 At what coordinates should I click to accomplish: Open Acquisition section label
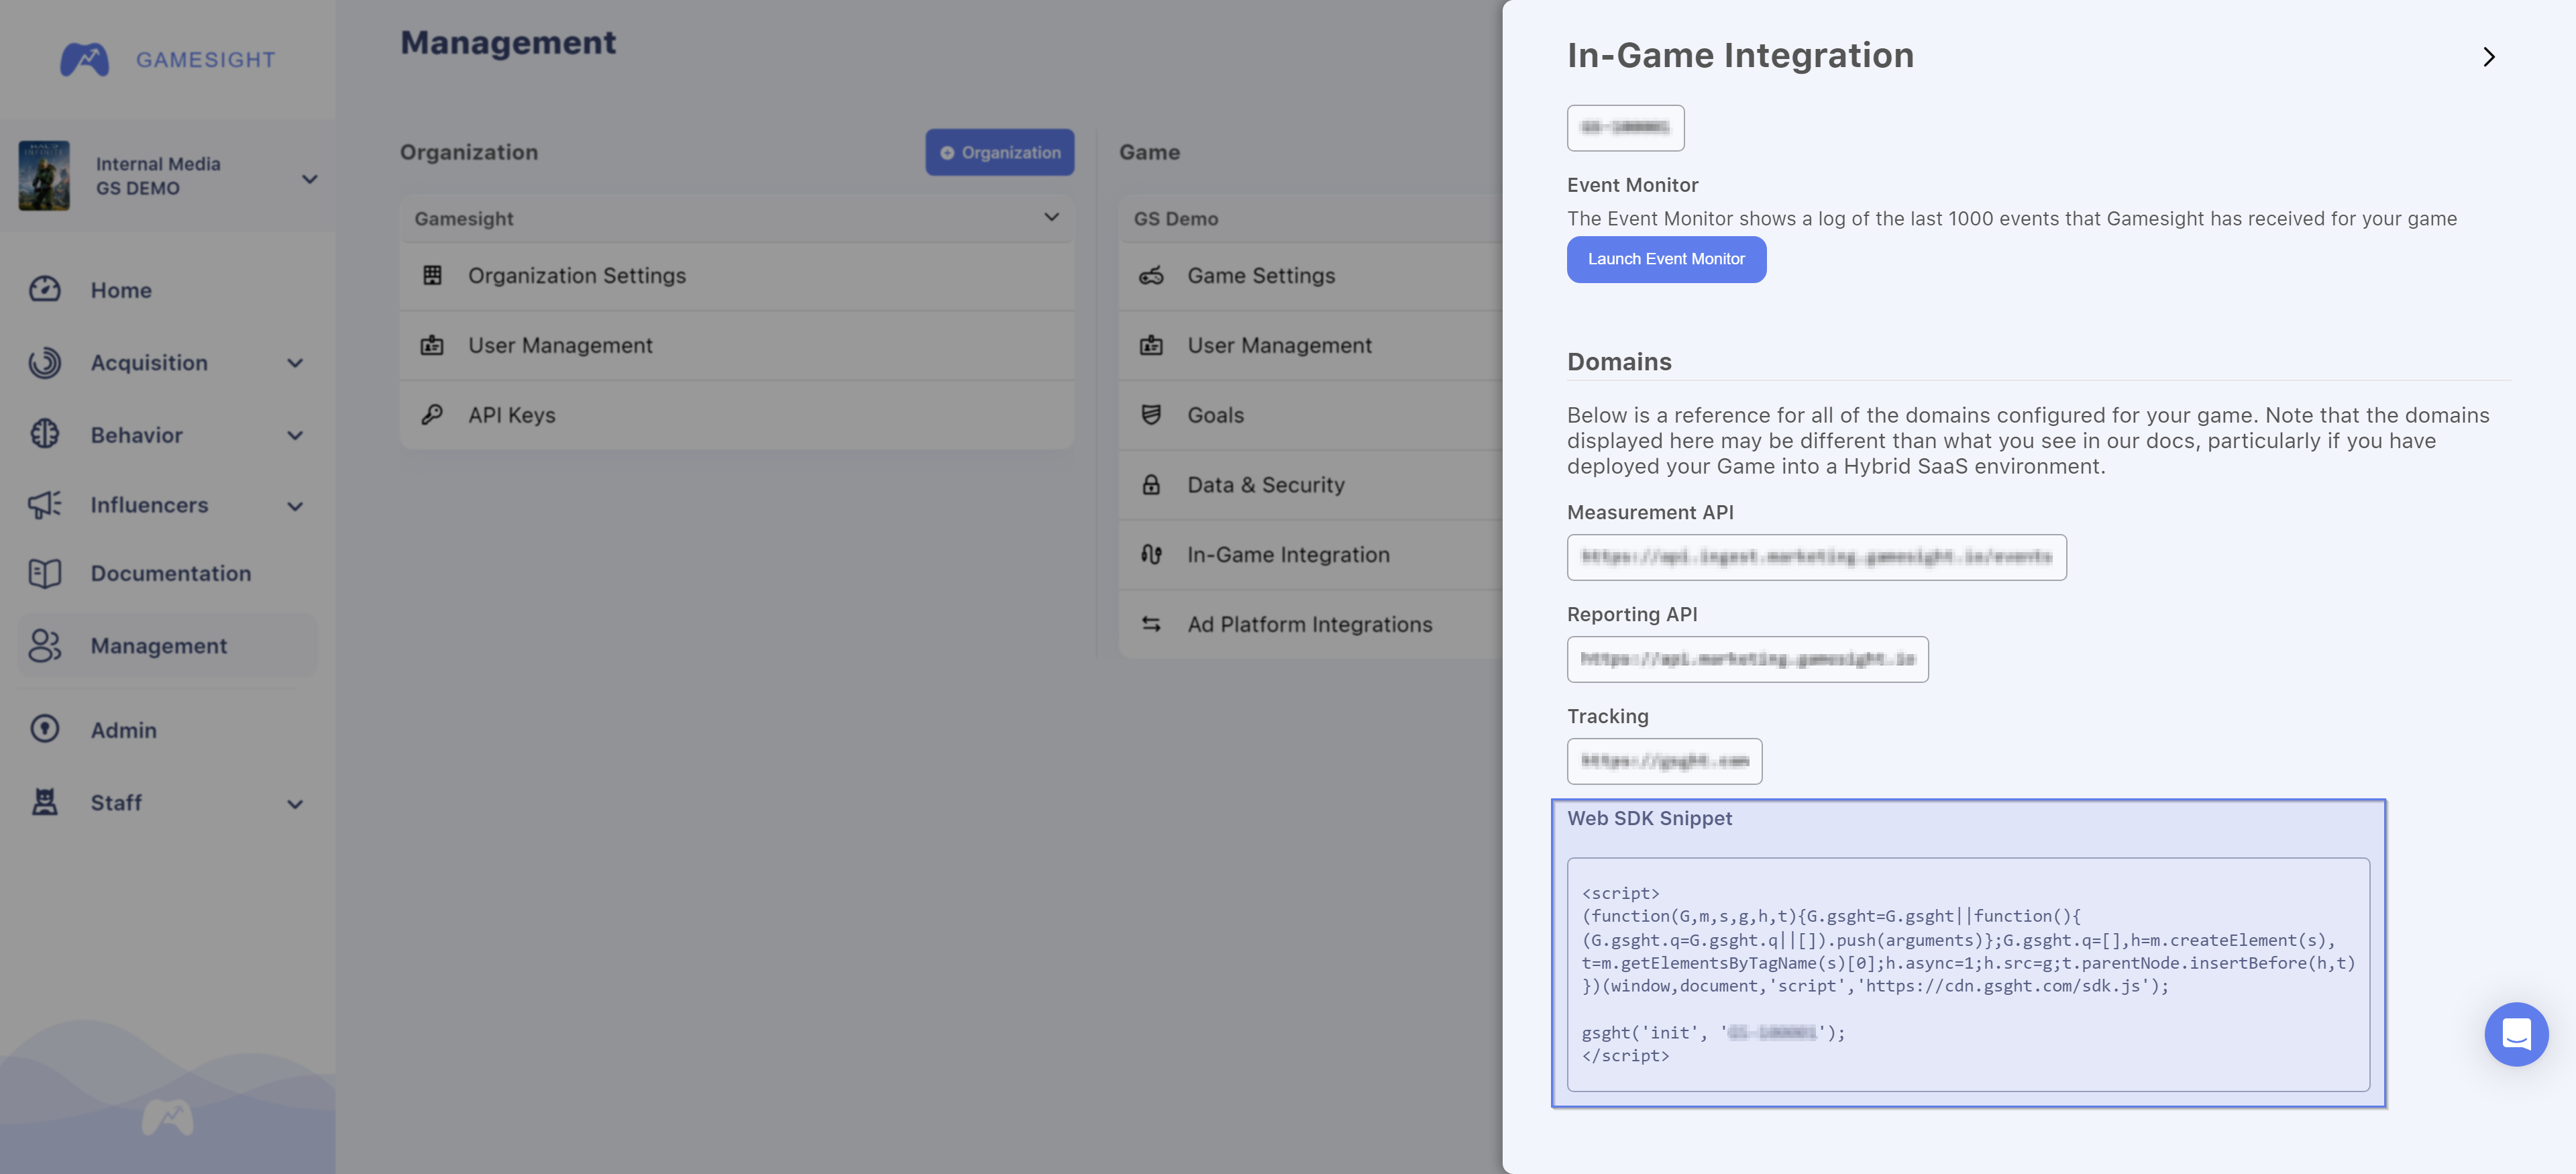pyautogui.click(x=149, y=362)
